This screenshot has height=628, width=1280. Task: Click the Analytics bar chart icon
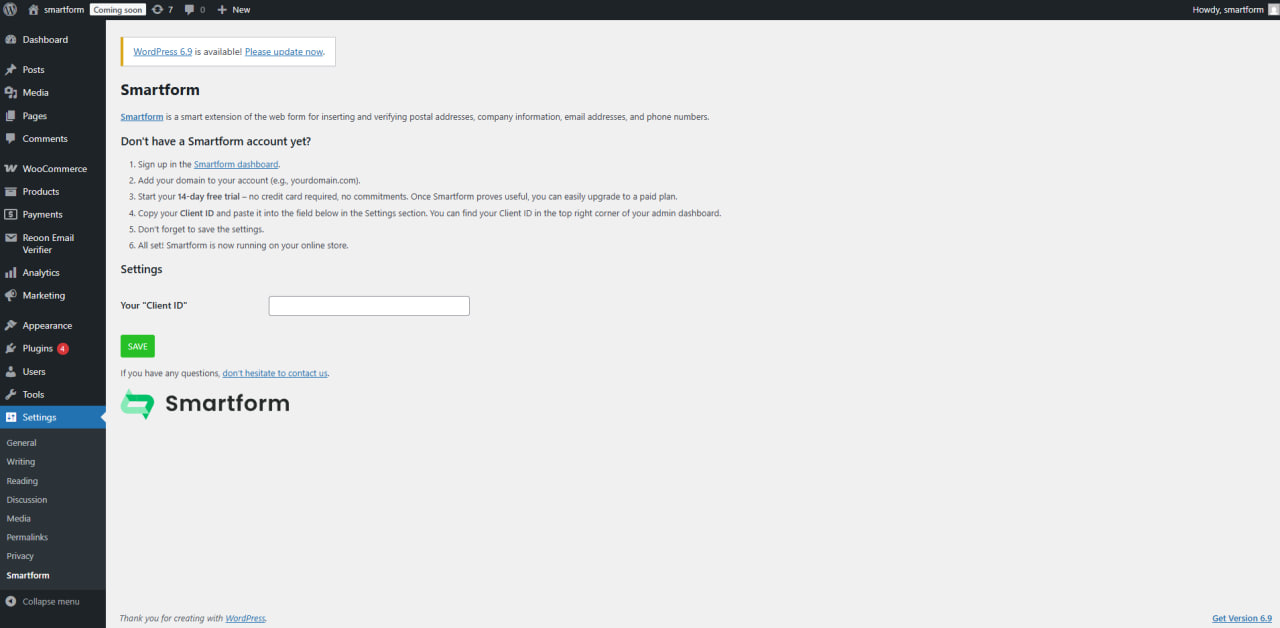11,273
